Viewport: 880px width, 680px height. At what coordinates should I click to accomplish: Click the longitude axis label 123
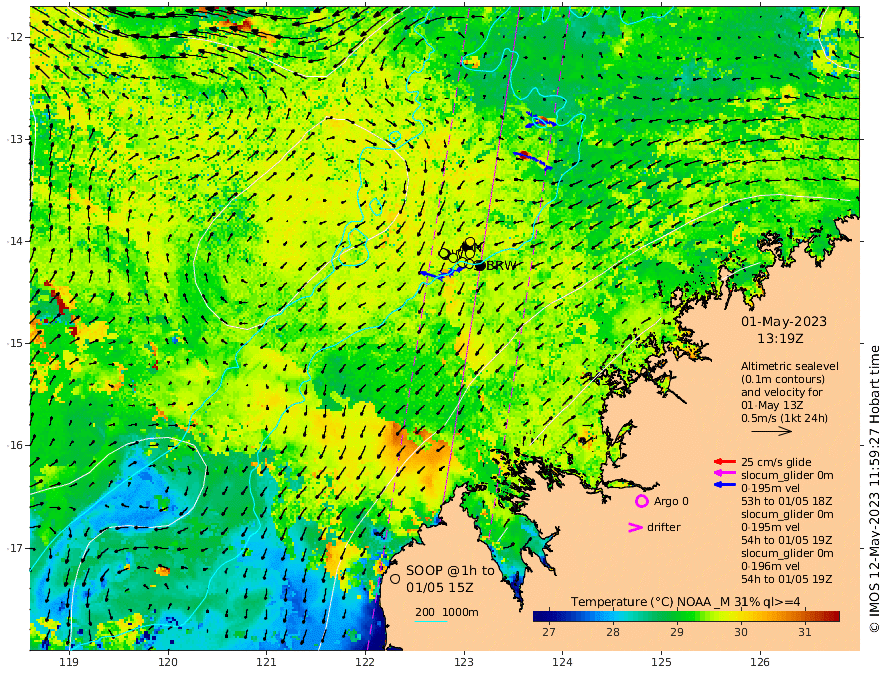[464, 663]
